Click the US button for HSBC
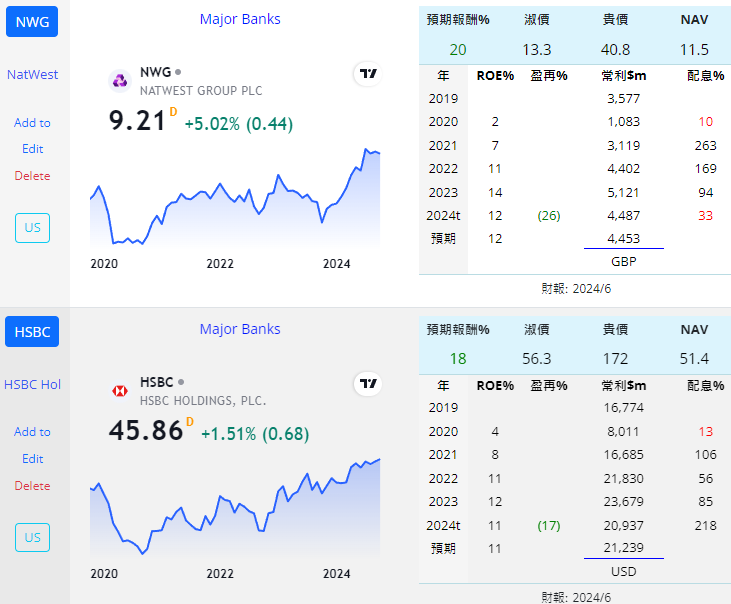 click(x=32, y=537)
